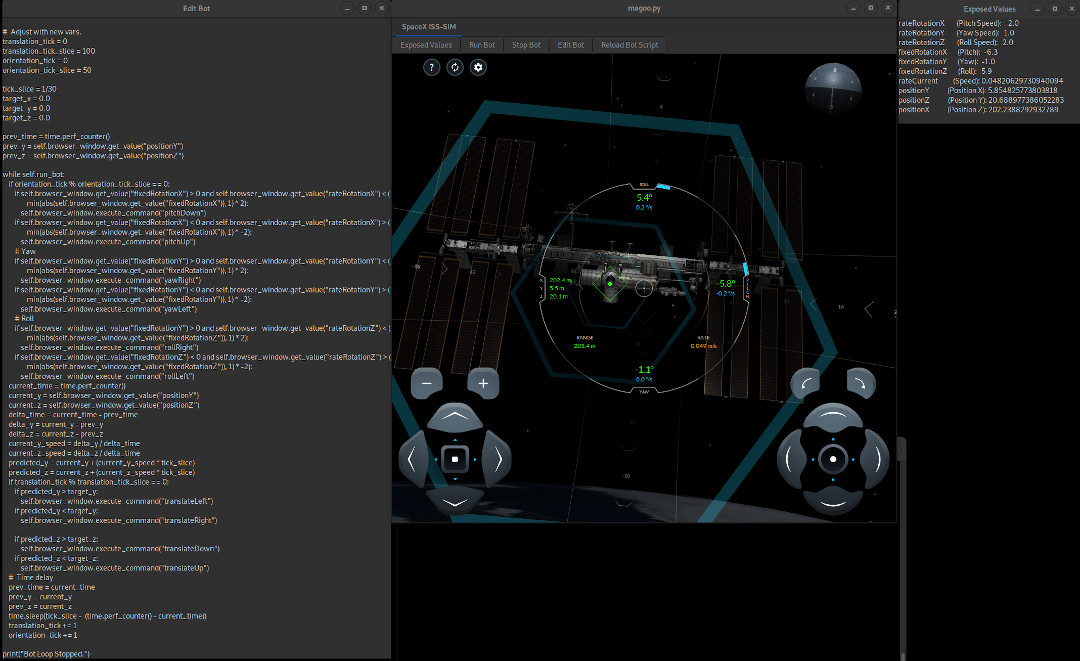
Task: Open the simulator settings gear
Action: pos(478,67)
